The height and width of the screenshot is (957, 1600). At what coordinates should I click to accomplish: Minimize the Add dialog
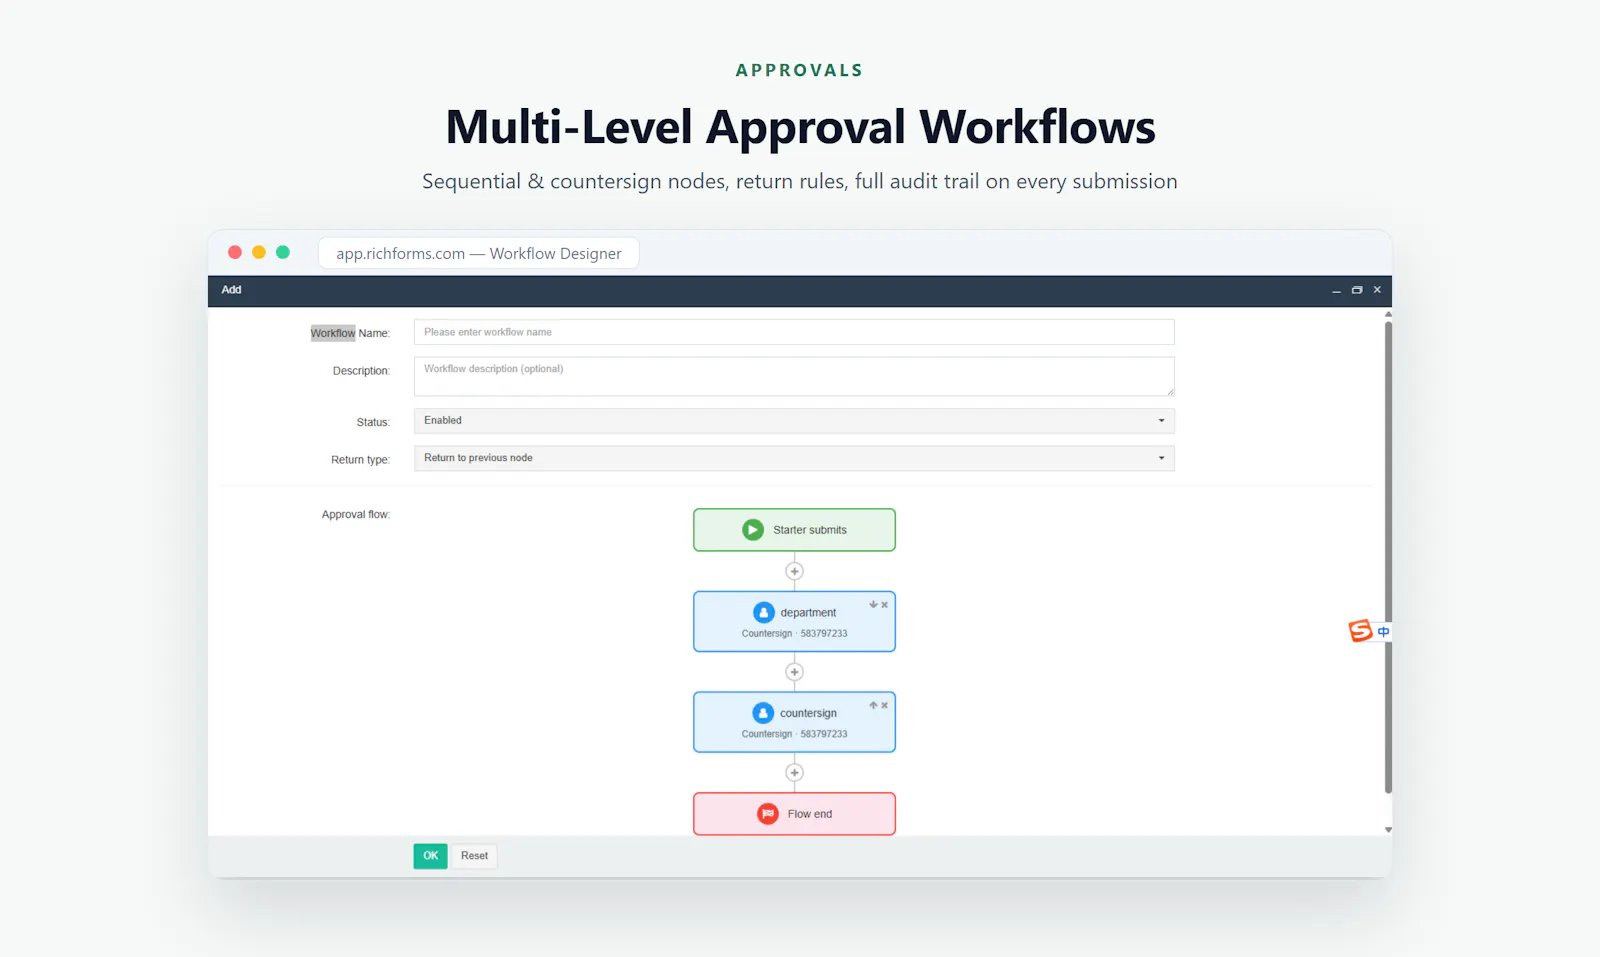(x=1336, y=290)
